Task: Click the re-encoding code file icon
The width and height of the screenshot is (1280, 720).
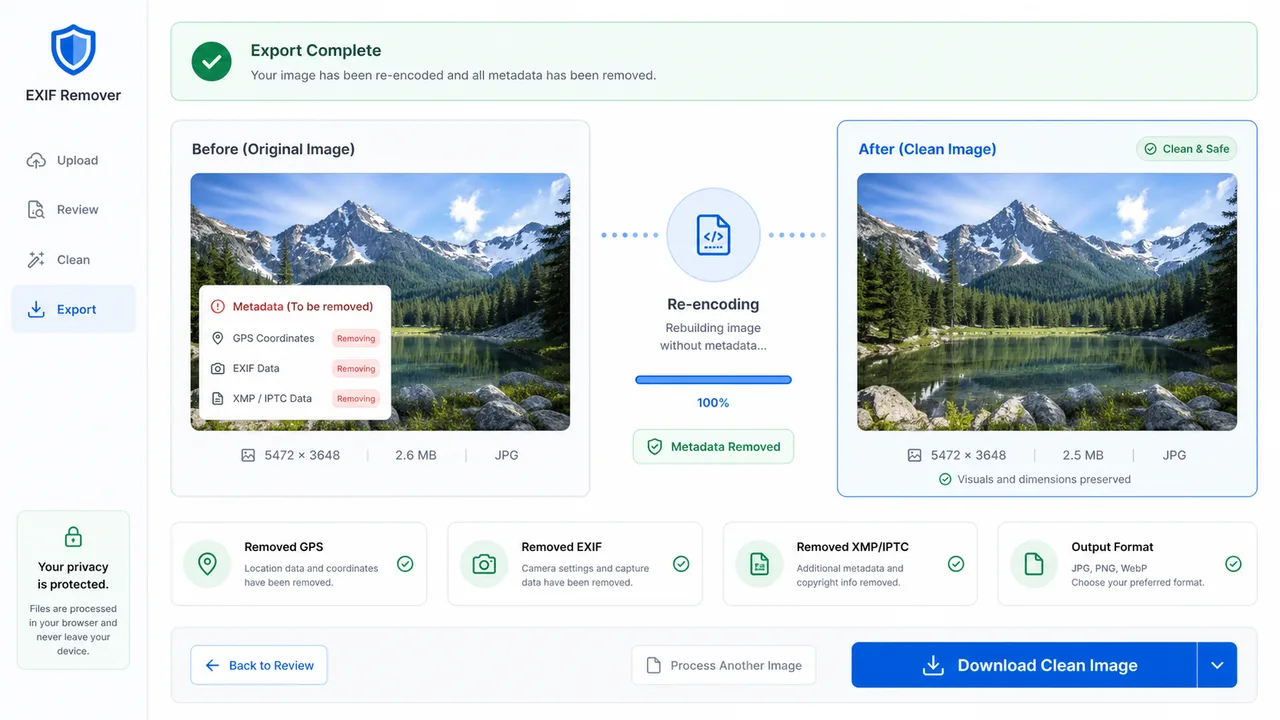Action: [713, 236]
